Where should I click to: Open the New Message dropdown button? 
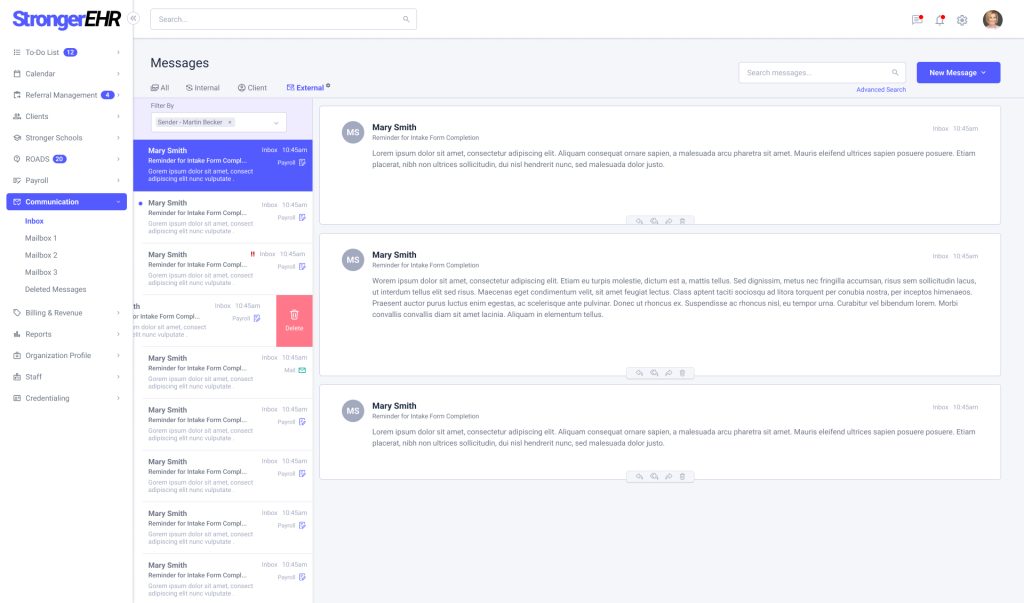click(x=958, y=73)
